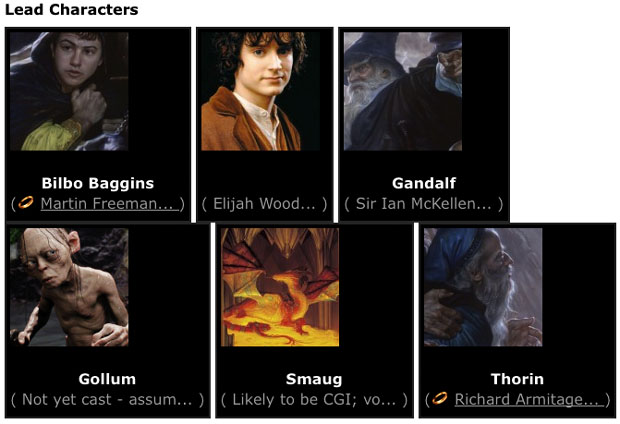The image size is (620, 424).
Task: Open the Martin Freeman link
Action: coord(110,203)
